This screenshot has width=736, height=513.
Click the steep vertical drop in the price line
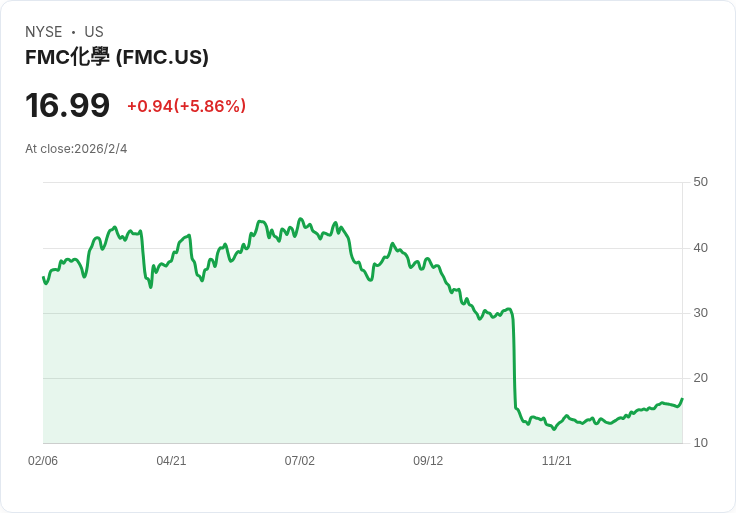click(x=514, y=360)
